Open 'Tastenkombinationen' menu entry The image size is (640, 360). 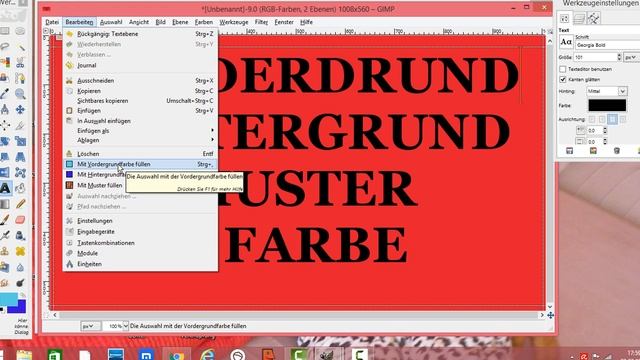pyautogui.click(x=140, y=243)
